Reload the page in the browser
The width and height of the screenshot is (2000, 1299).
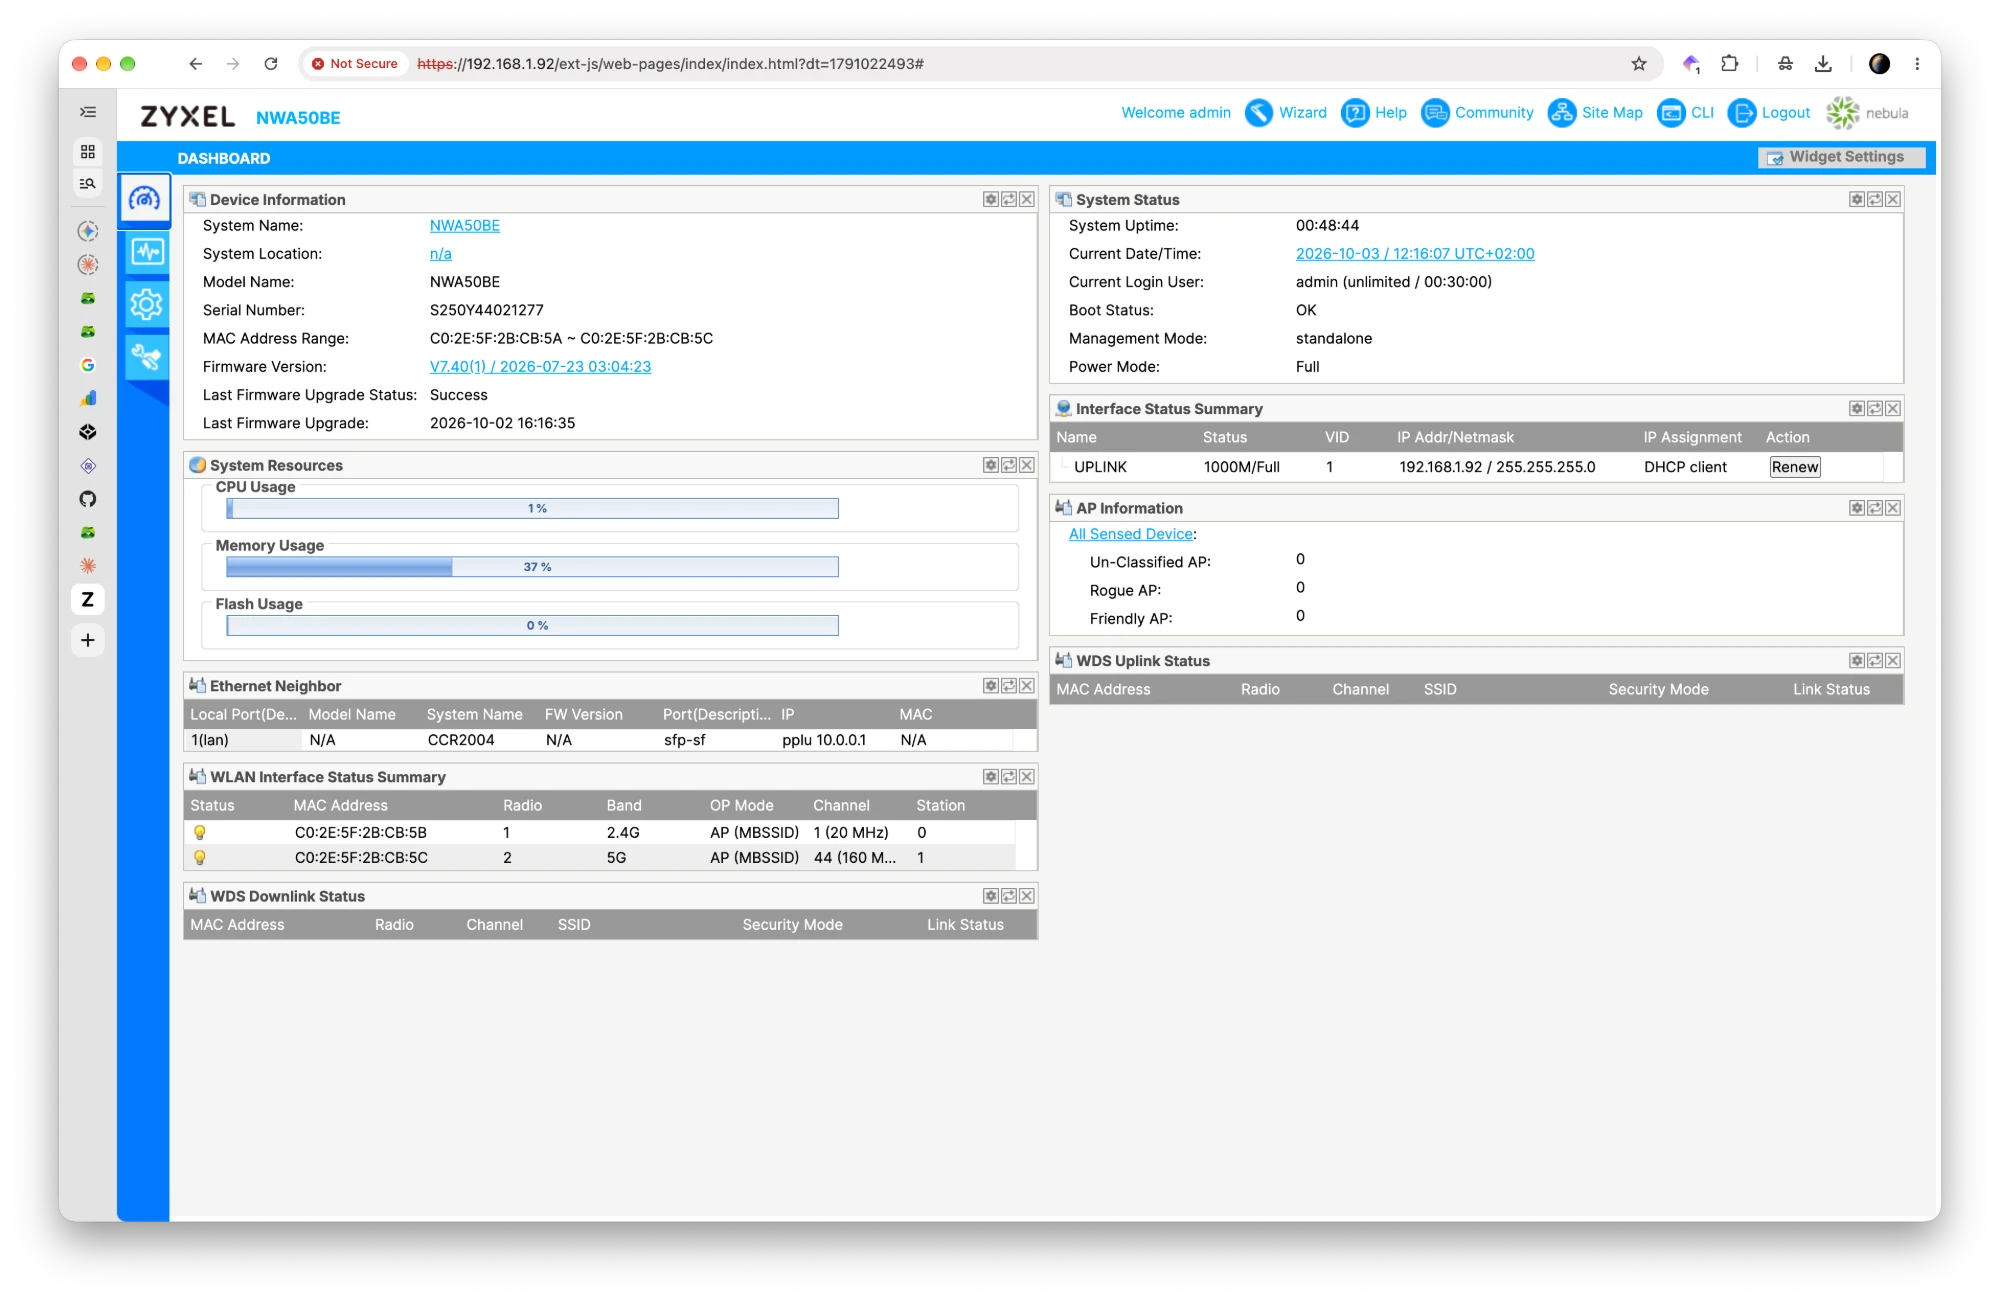(270, 64)
